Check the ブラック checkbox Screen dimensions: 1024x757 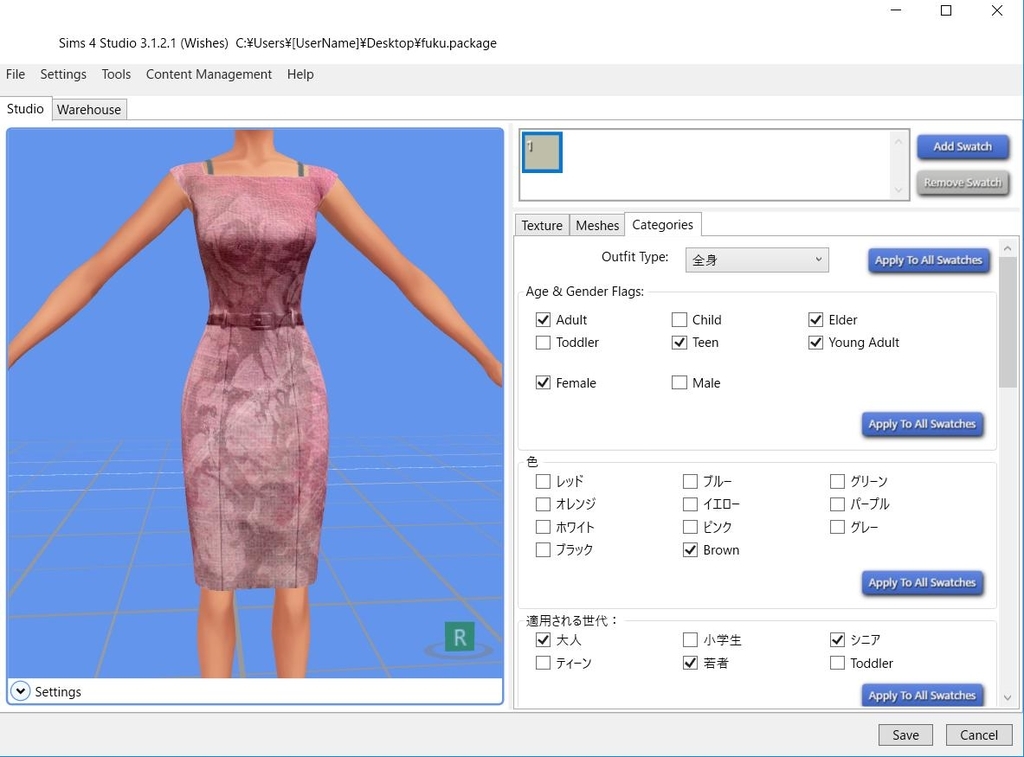(543, 550)
